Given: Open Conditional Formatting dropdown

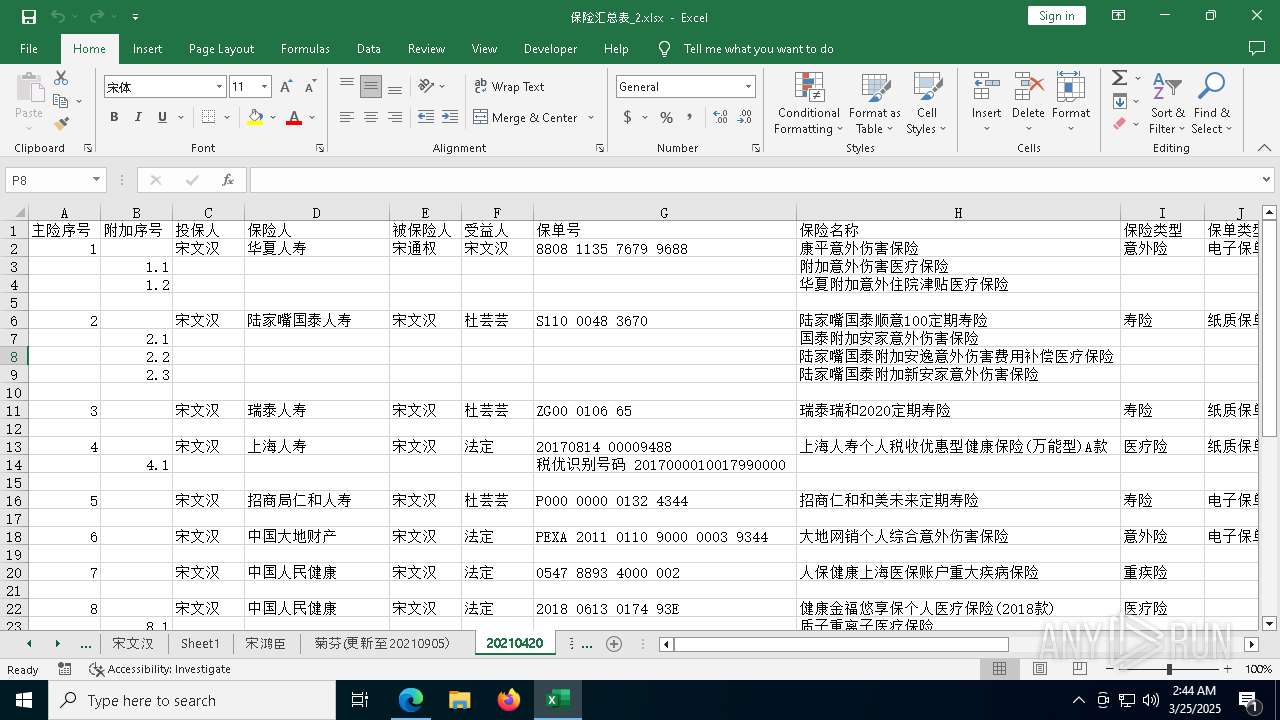Looking at the screenshot, I should pos(809,102).
